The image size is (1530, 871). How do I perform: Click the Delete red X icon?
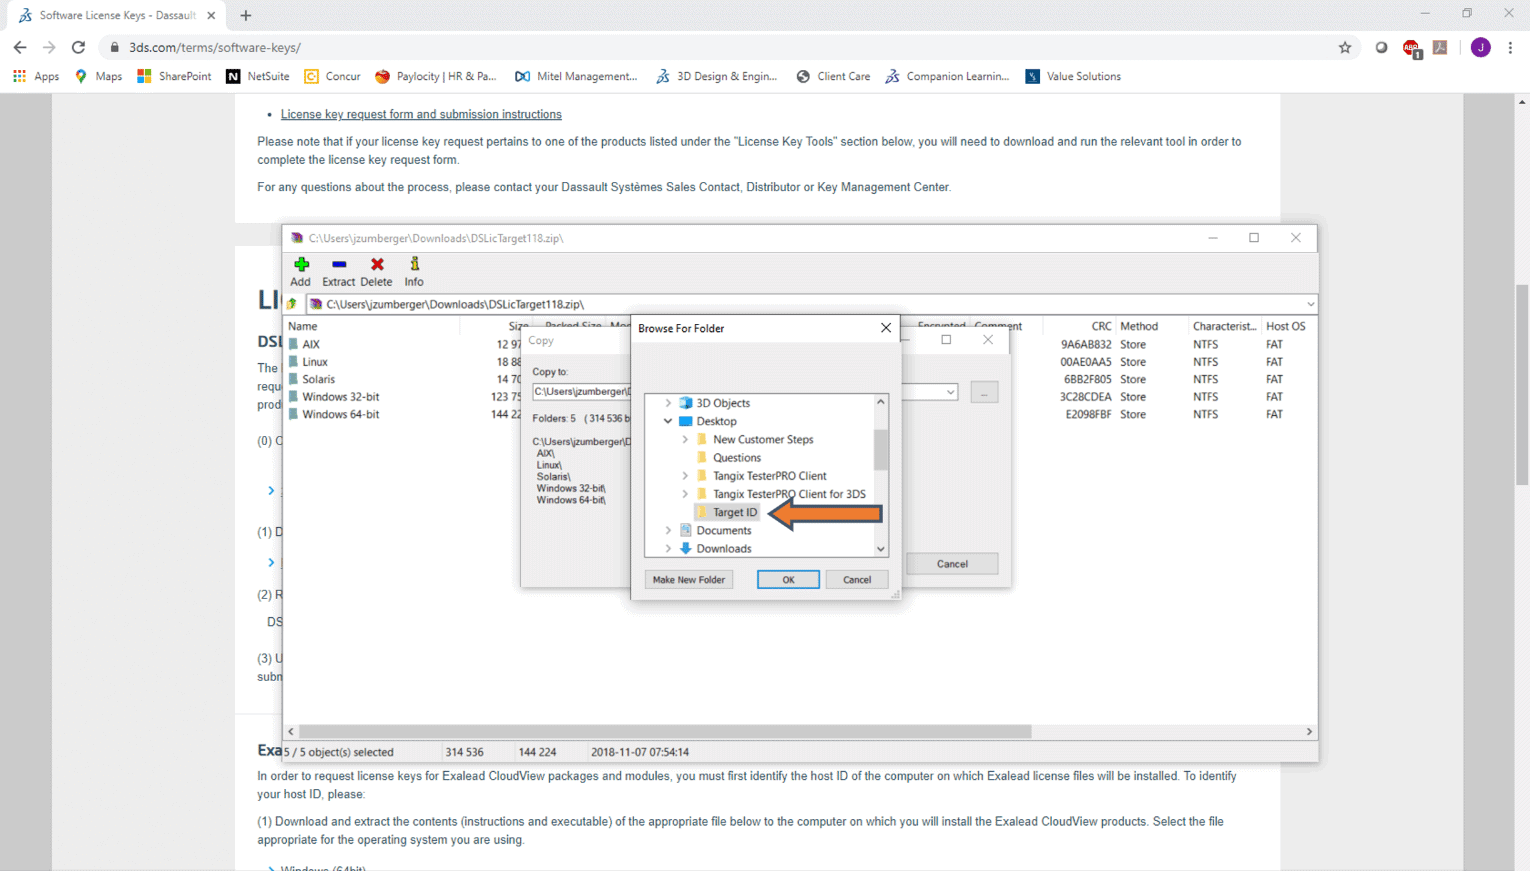coord(376,271)
